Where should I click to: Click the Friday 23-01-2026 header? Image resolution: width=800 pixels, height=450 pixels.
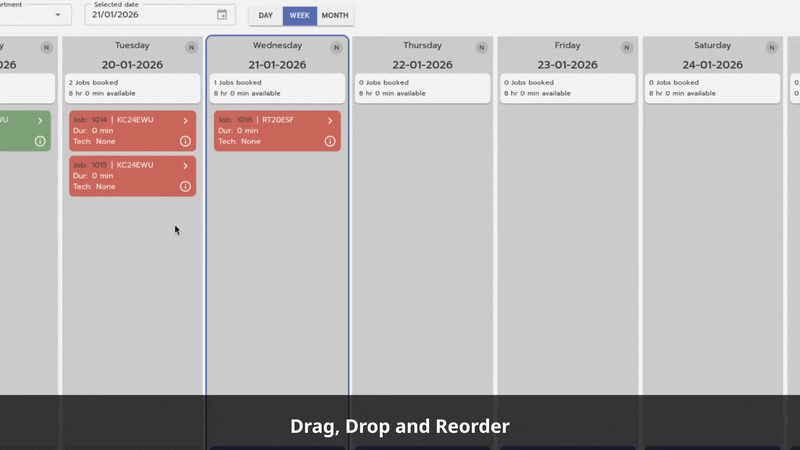click(567, 55)
